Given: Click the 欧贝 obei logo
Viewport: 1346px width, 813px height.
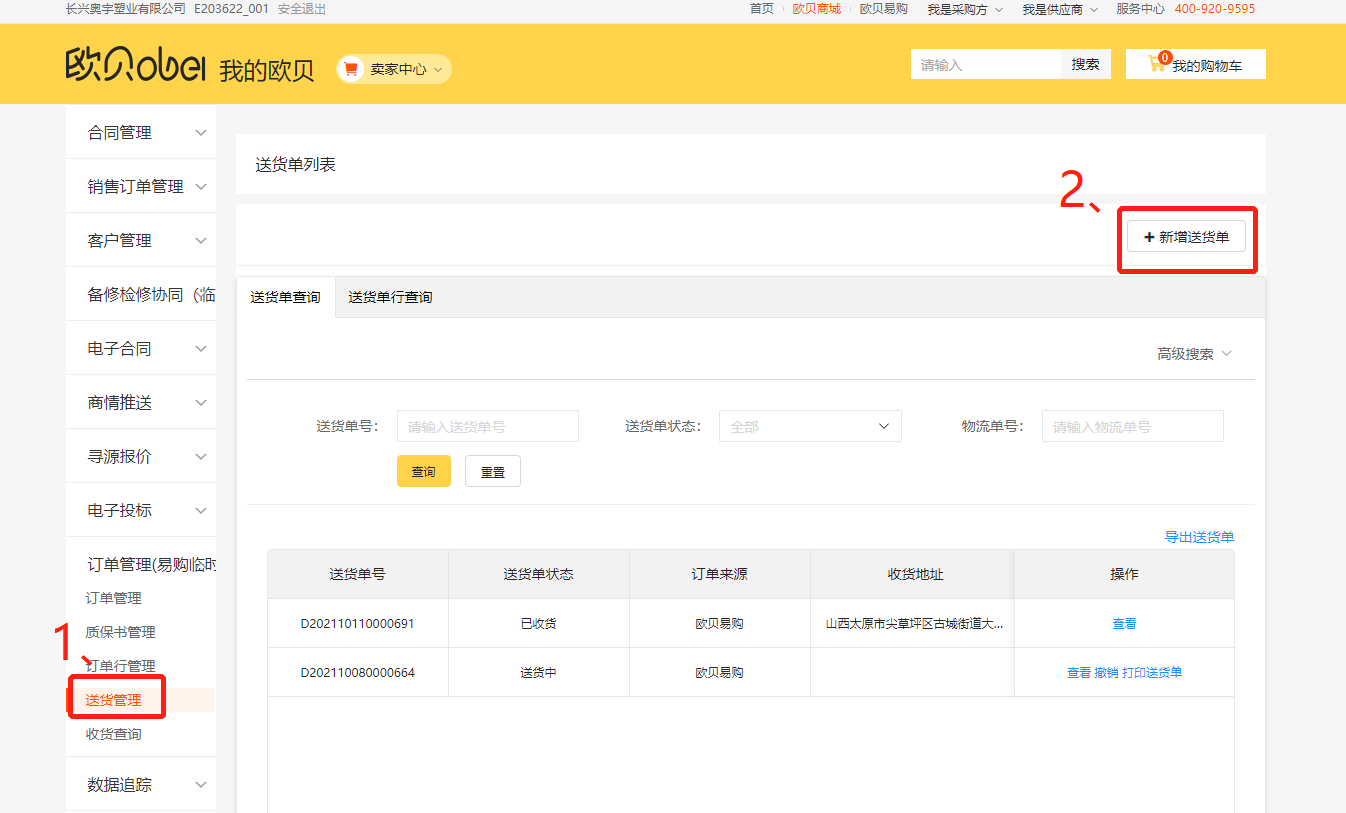Looking at the screenshot, I should (x=136, y=66).
